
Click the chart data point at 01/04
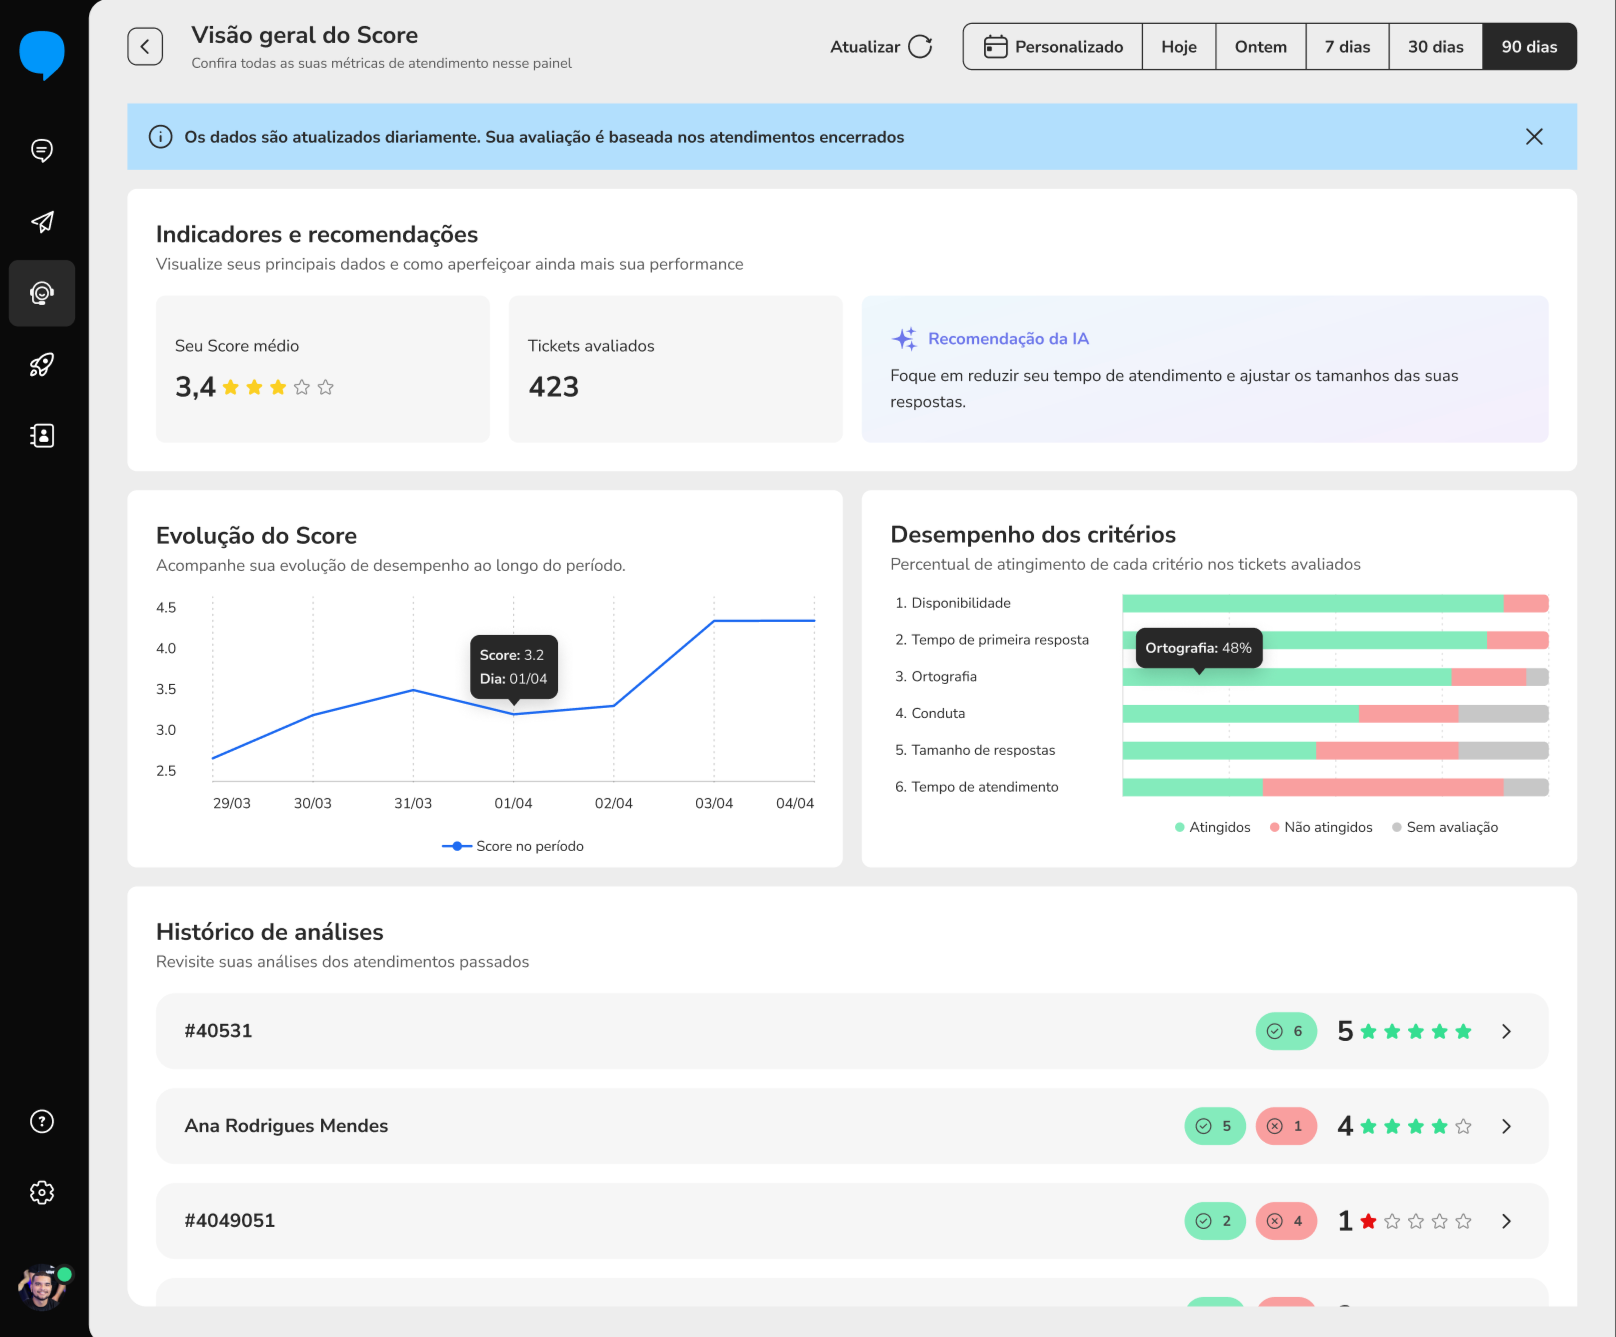tap(514, 713)
